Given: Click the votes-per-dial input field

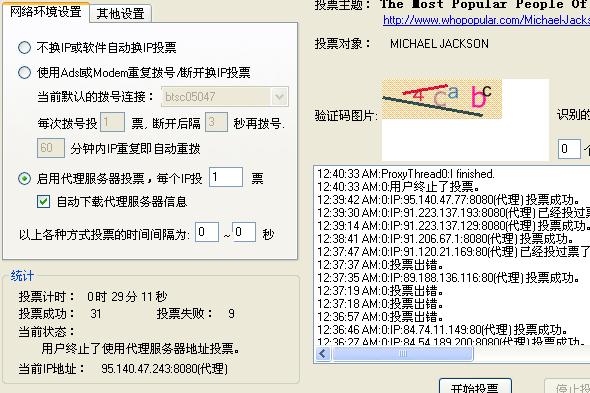Looking at the screenshot, I should (x=112, y=122).
